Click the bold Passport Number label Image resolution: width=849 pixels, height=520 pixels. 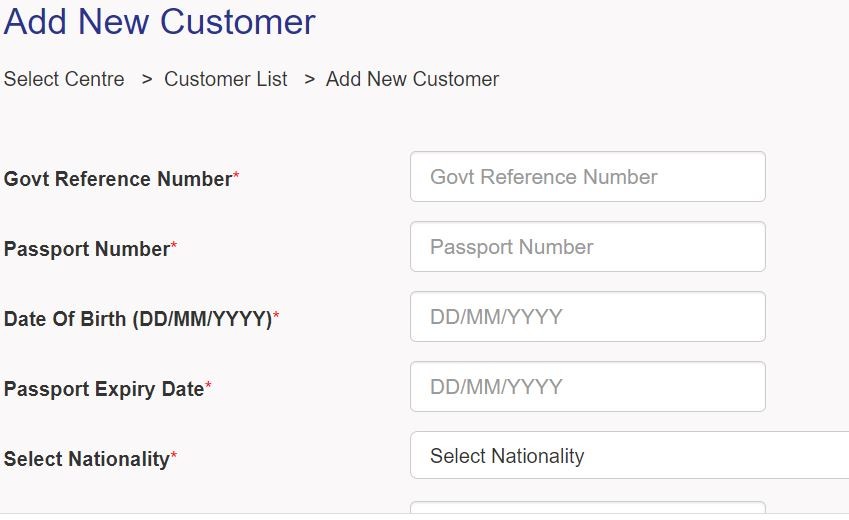pyautogui.click(x=87, y=249)
